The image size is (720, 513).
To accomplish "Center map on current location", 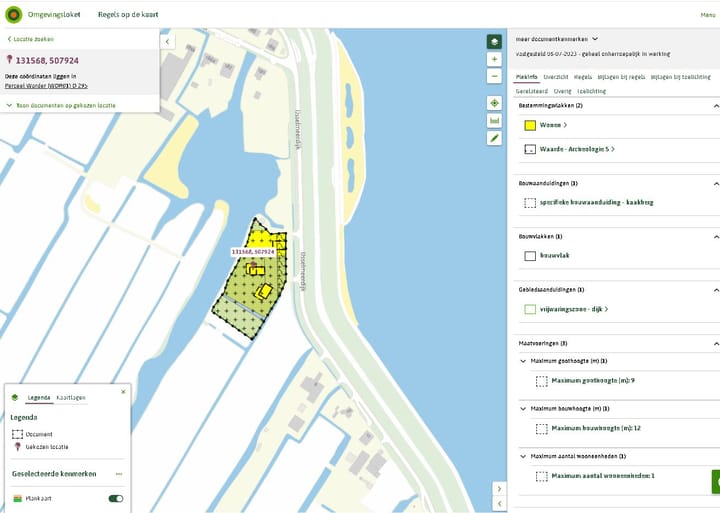I will (494, 103).
